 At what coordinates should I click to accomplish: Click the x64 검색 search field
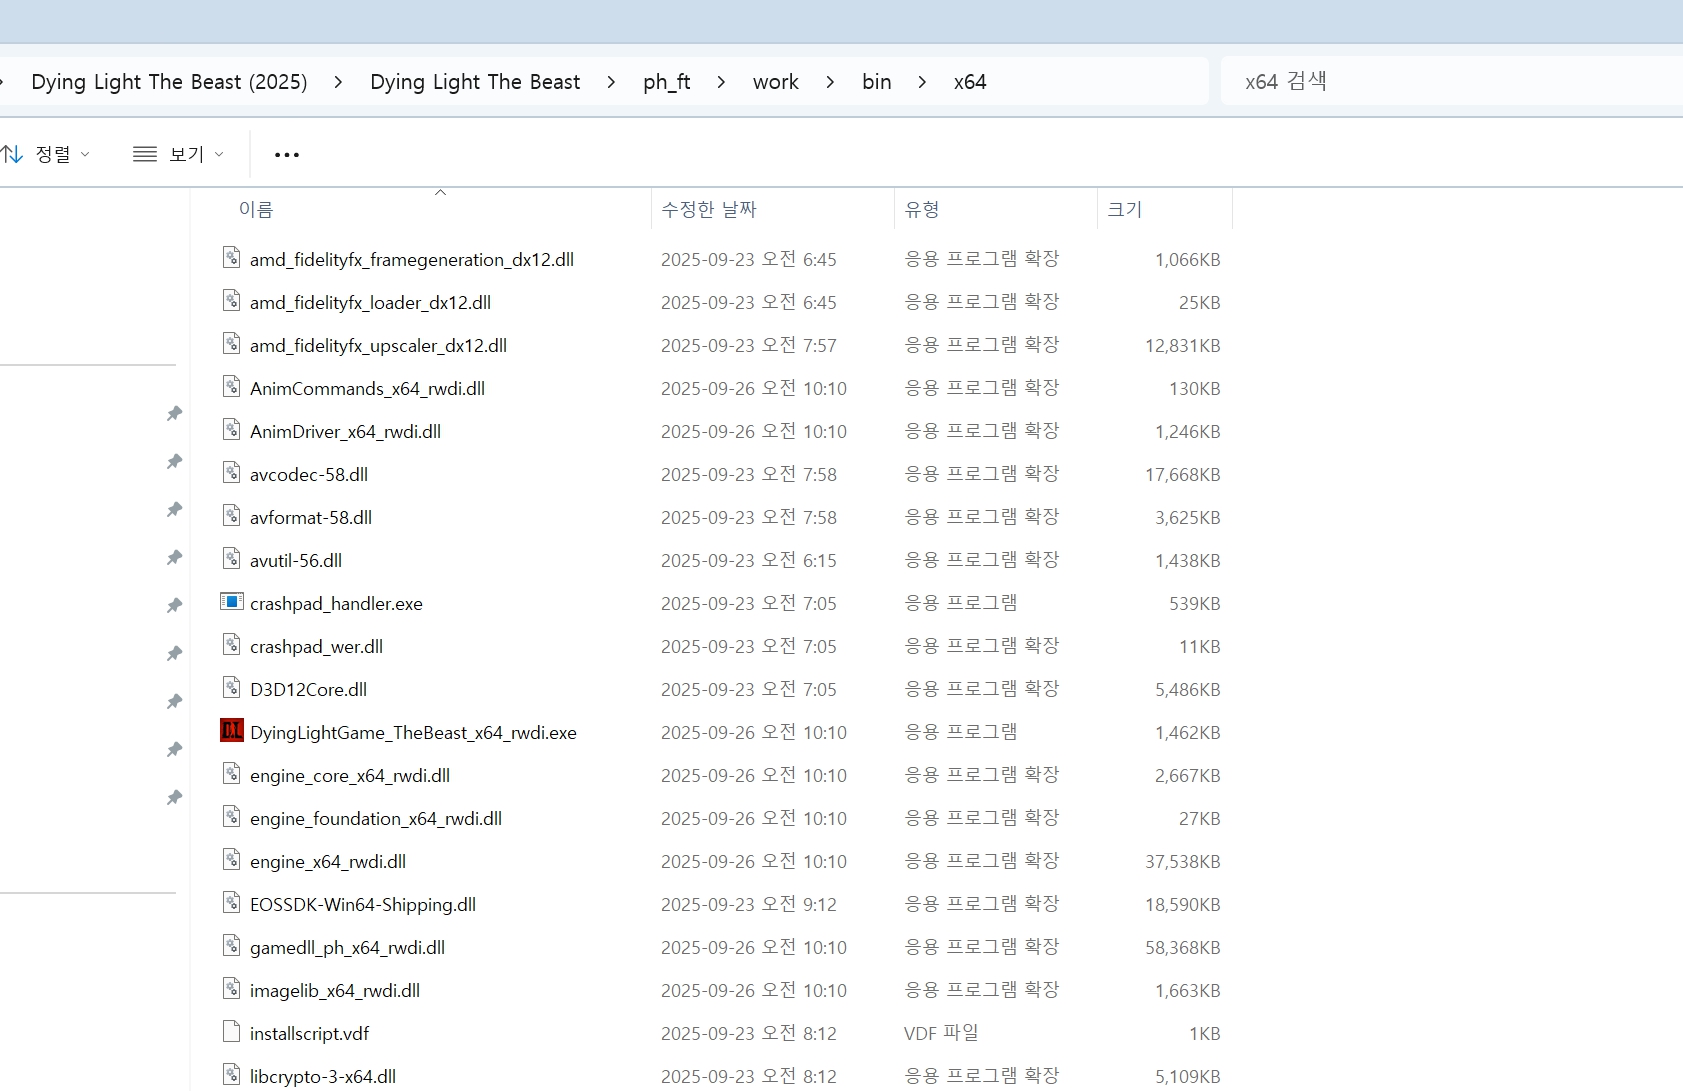tap(1452, 82)
